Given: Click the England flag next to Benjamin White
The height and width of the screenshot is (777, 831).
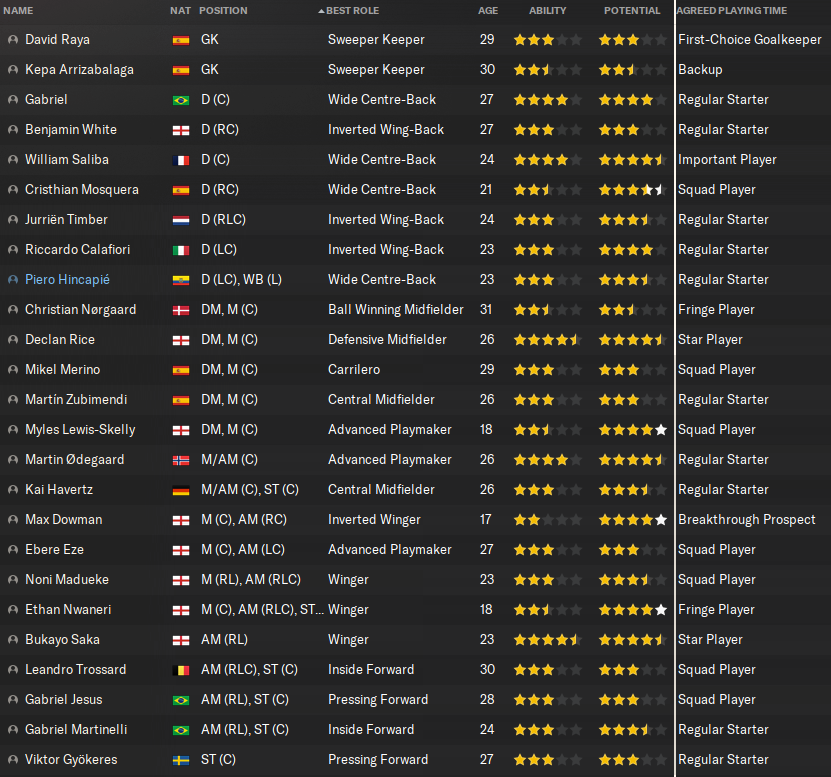Looking at the screenshot, I should [181, 130].
